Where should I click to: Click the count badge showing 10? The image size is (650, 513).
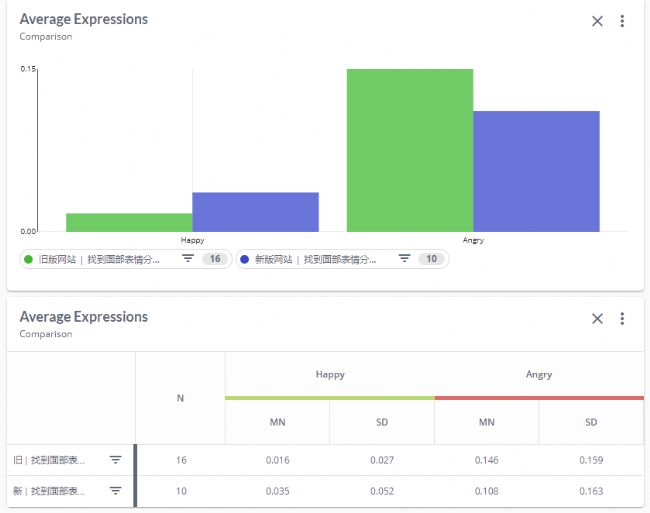pyautogui.click(x=431, y=259)
